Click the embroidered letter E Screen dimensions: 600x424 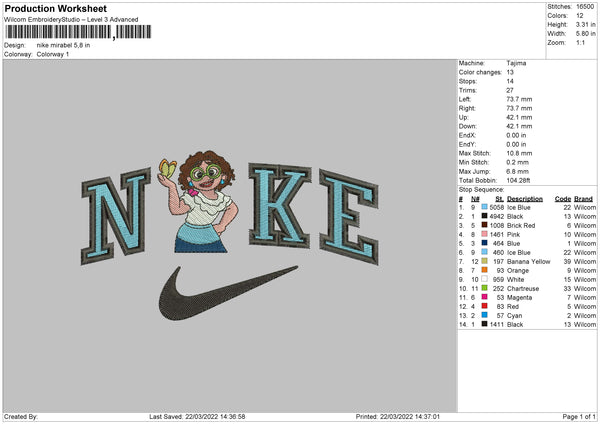tap(349, 217)
